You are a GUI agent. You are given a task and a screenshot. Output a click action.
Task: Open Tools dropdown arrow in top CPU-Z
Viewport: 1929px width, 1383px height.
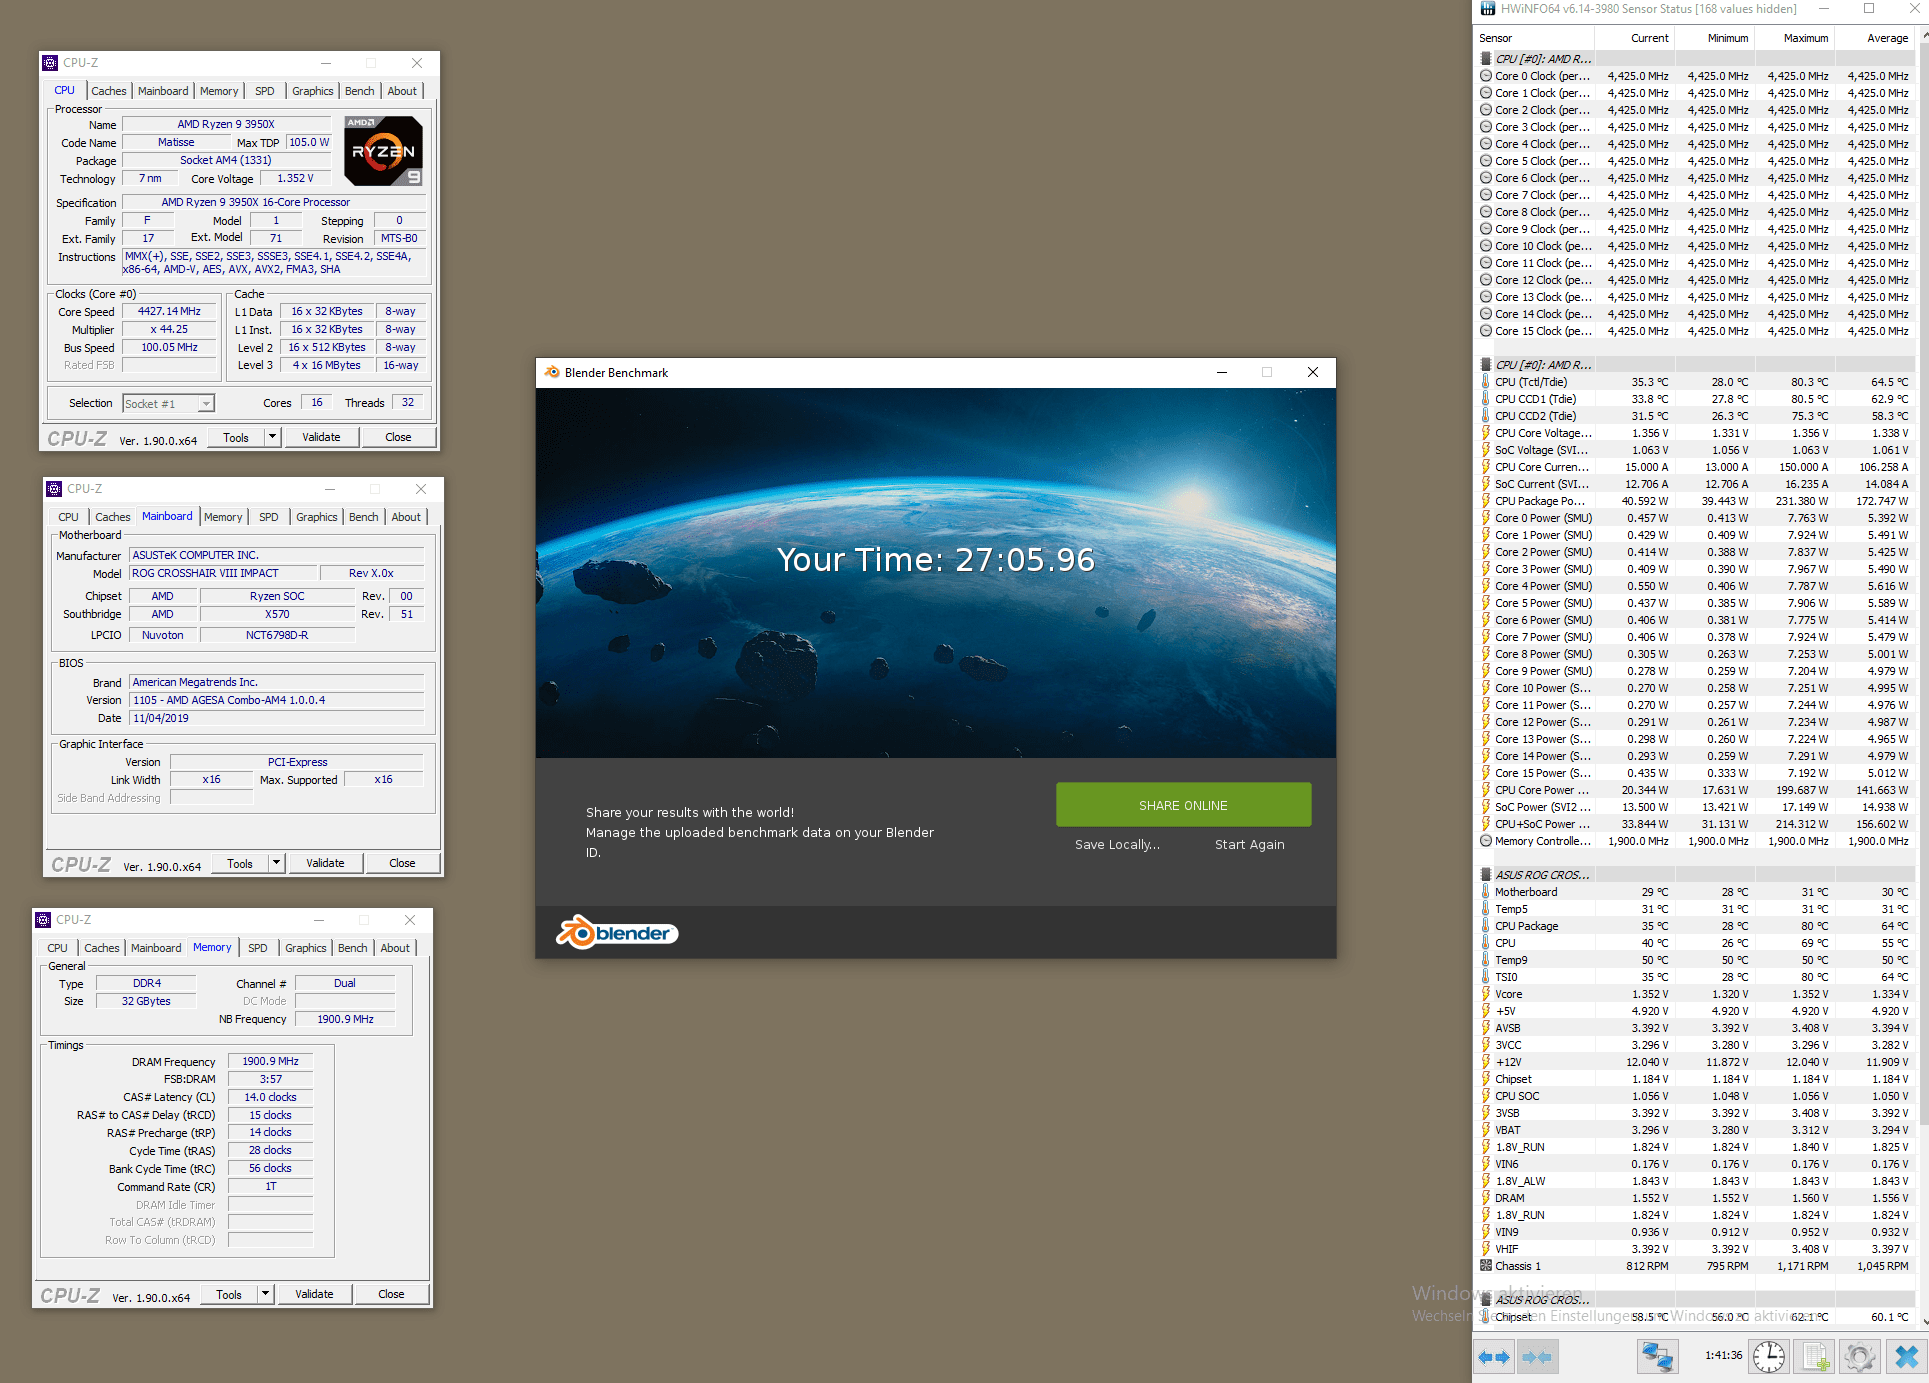pos(272,437)
